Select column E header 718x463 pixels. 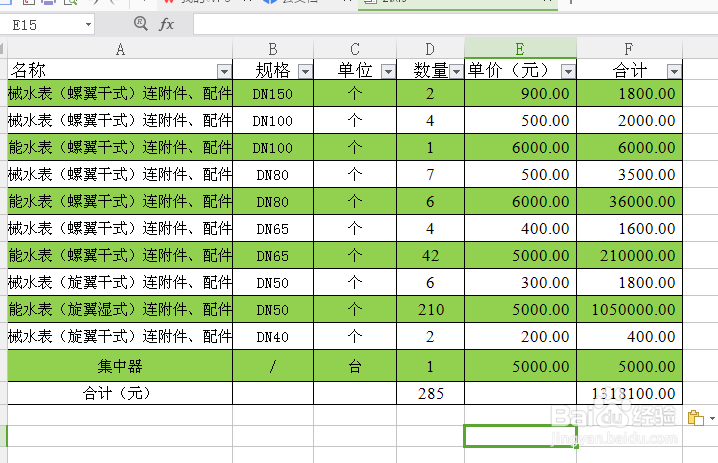(520, 49)
